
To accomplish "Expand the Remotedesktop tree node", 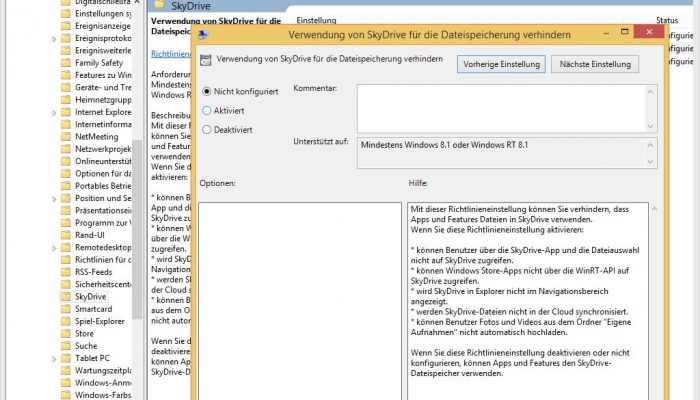I will coord(54,248).
